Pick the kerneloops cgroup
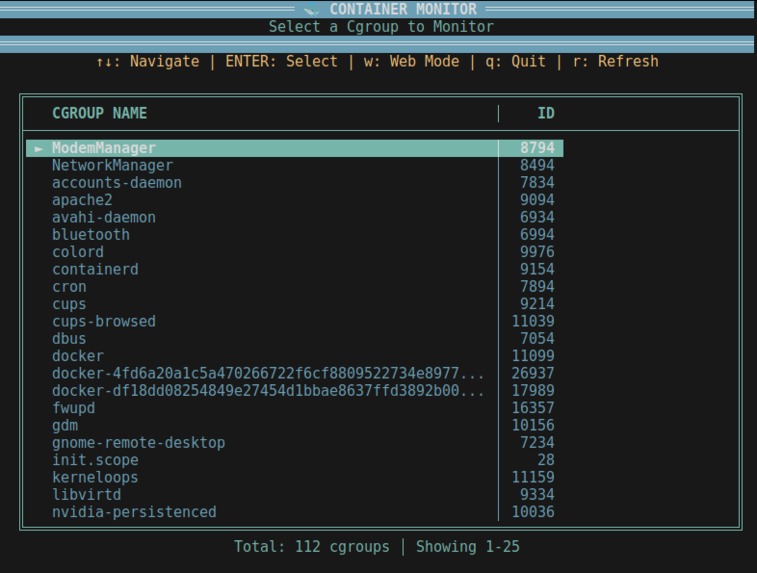Screen dimensions: 757x573 [x=95, y=478]
